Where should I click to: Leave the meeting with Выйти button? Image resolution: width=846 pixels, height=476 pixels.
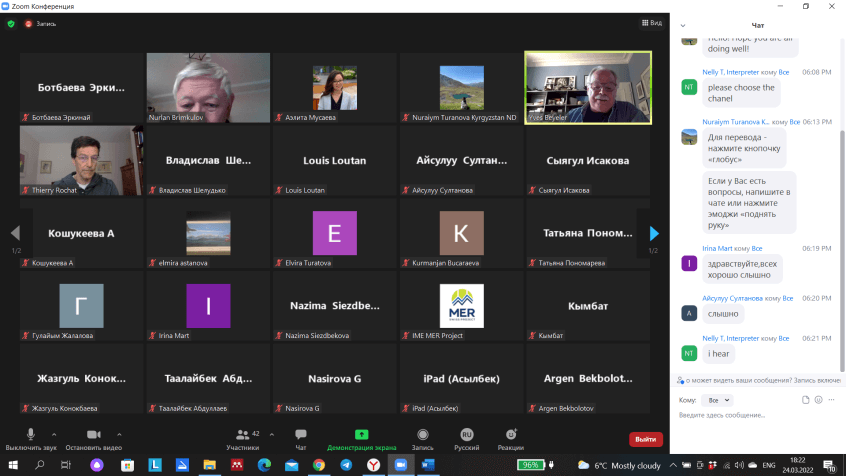645,439
